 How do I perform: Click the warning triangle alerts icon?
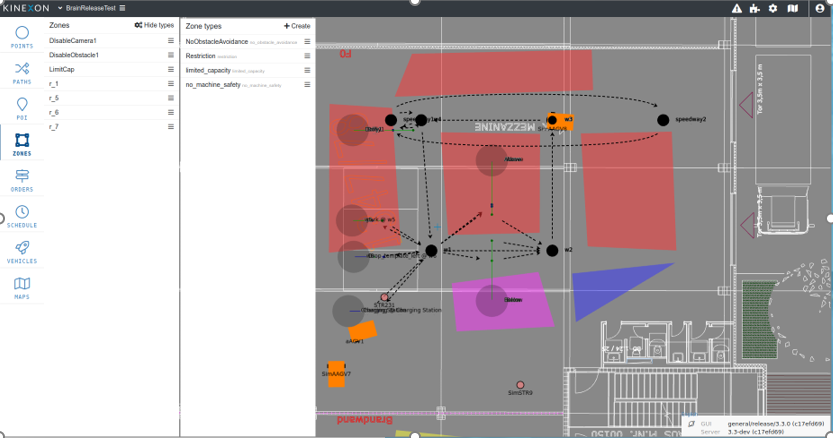(x=736, y=8)
